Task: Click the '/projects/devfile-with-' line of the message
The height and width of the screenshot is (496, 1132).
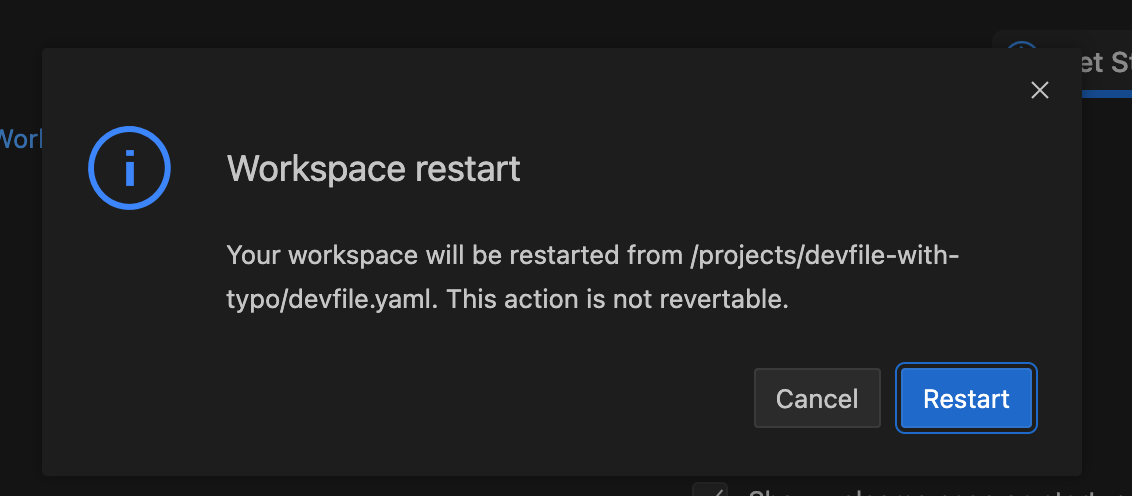Action: pyautogui.click(x=824, y=255)
